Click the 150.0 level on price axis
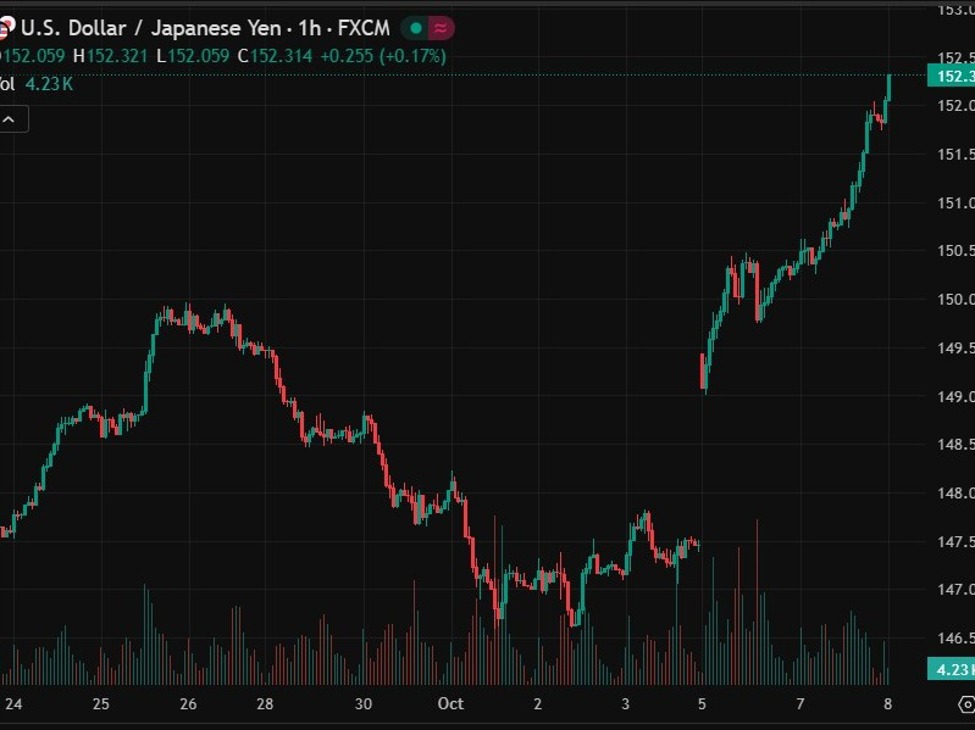975x730 pixels. (x=954, y=299)
